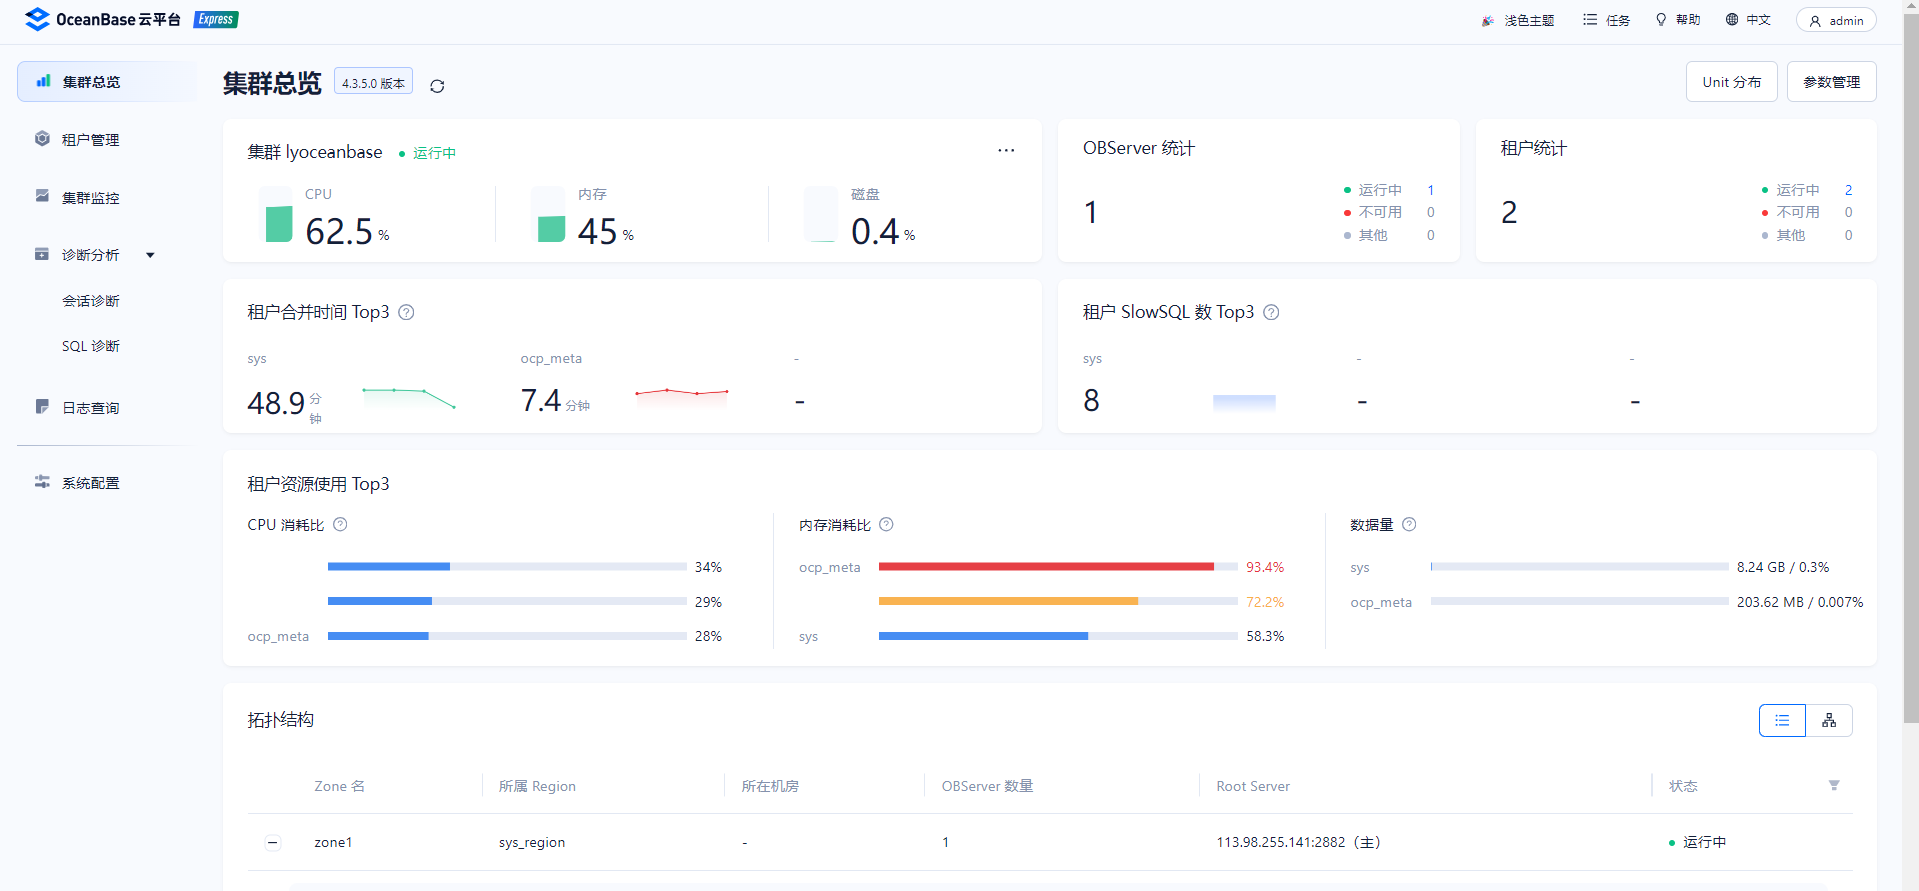Click OBServer 运行中 count 1
The image size is (1919, 891).
pyautogui.click(x=1431, y=190)
